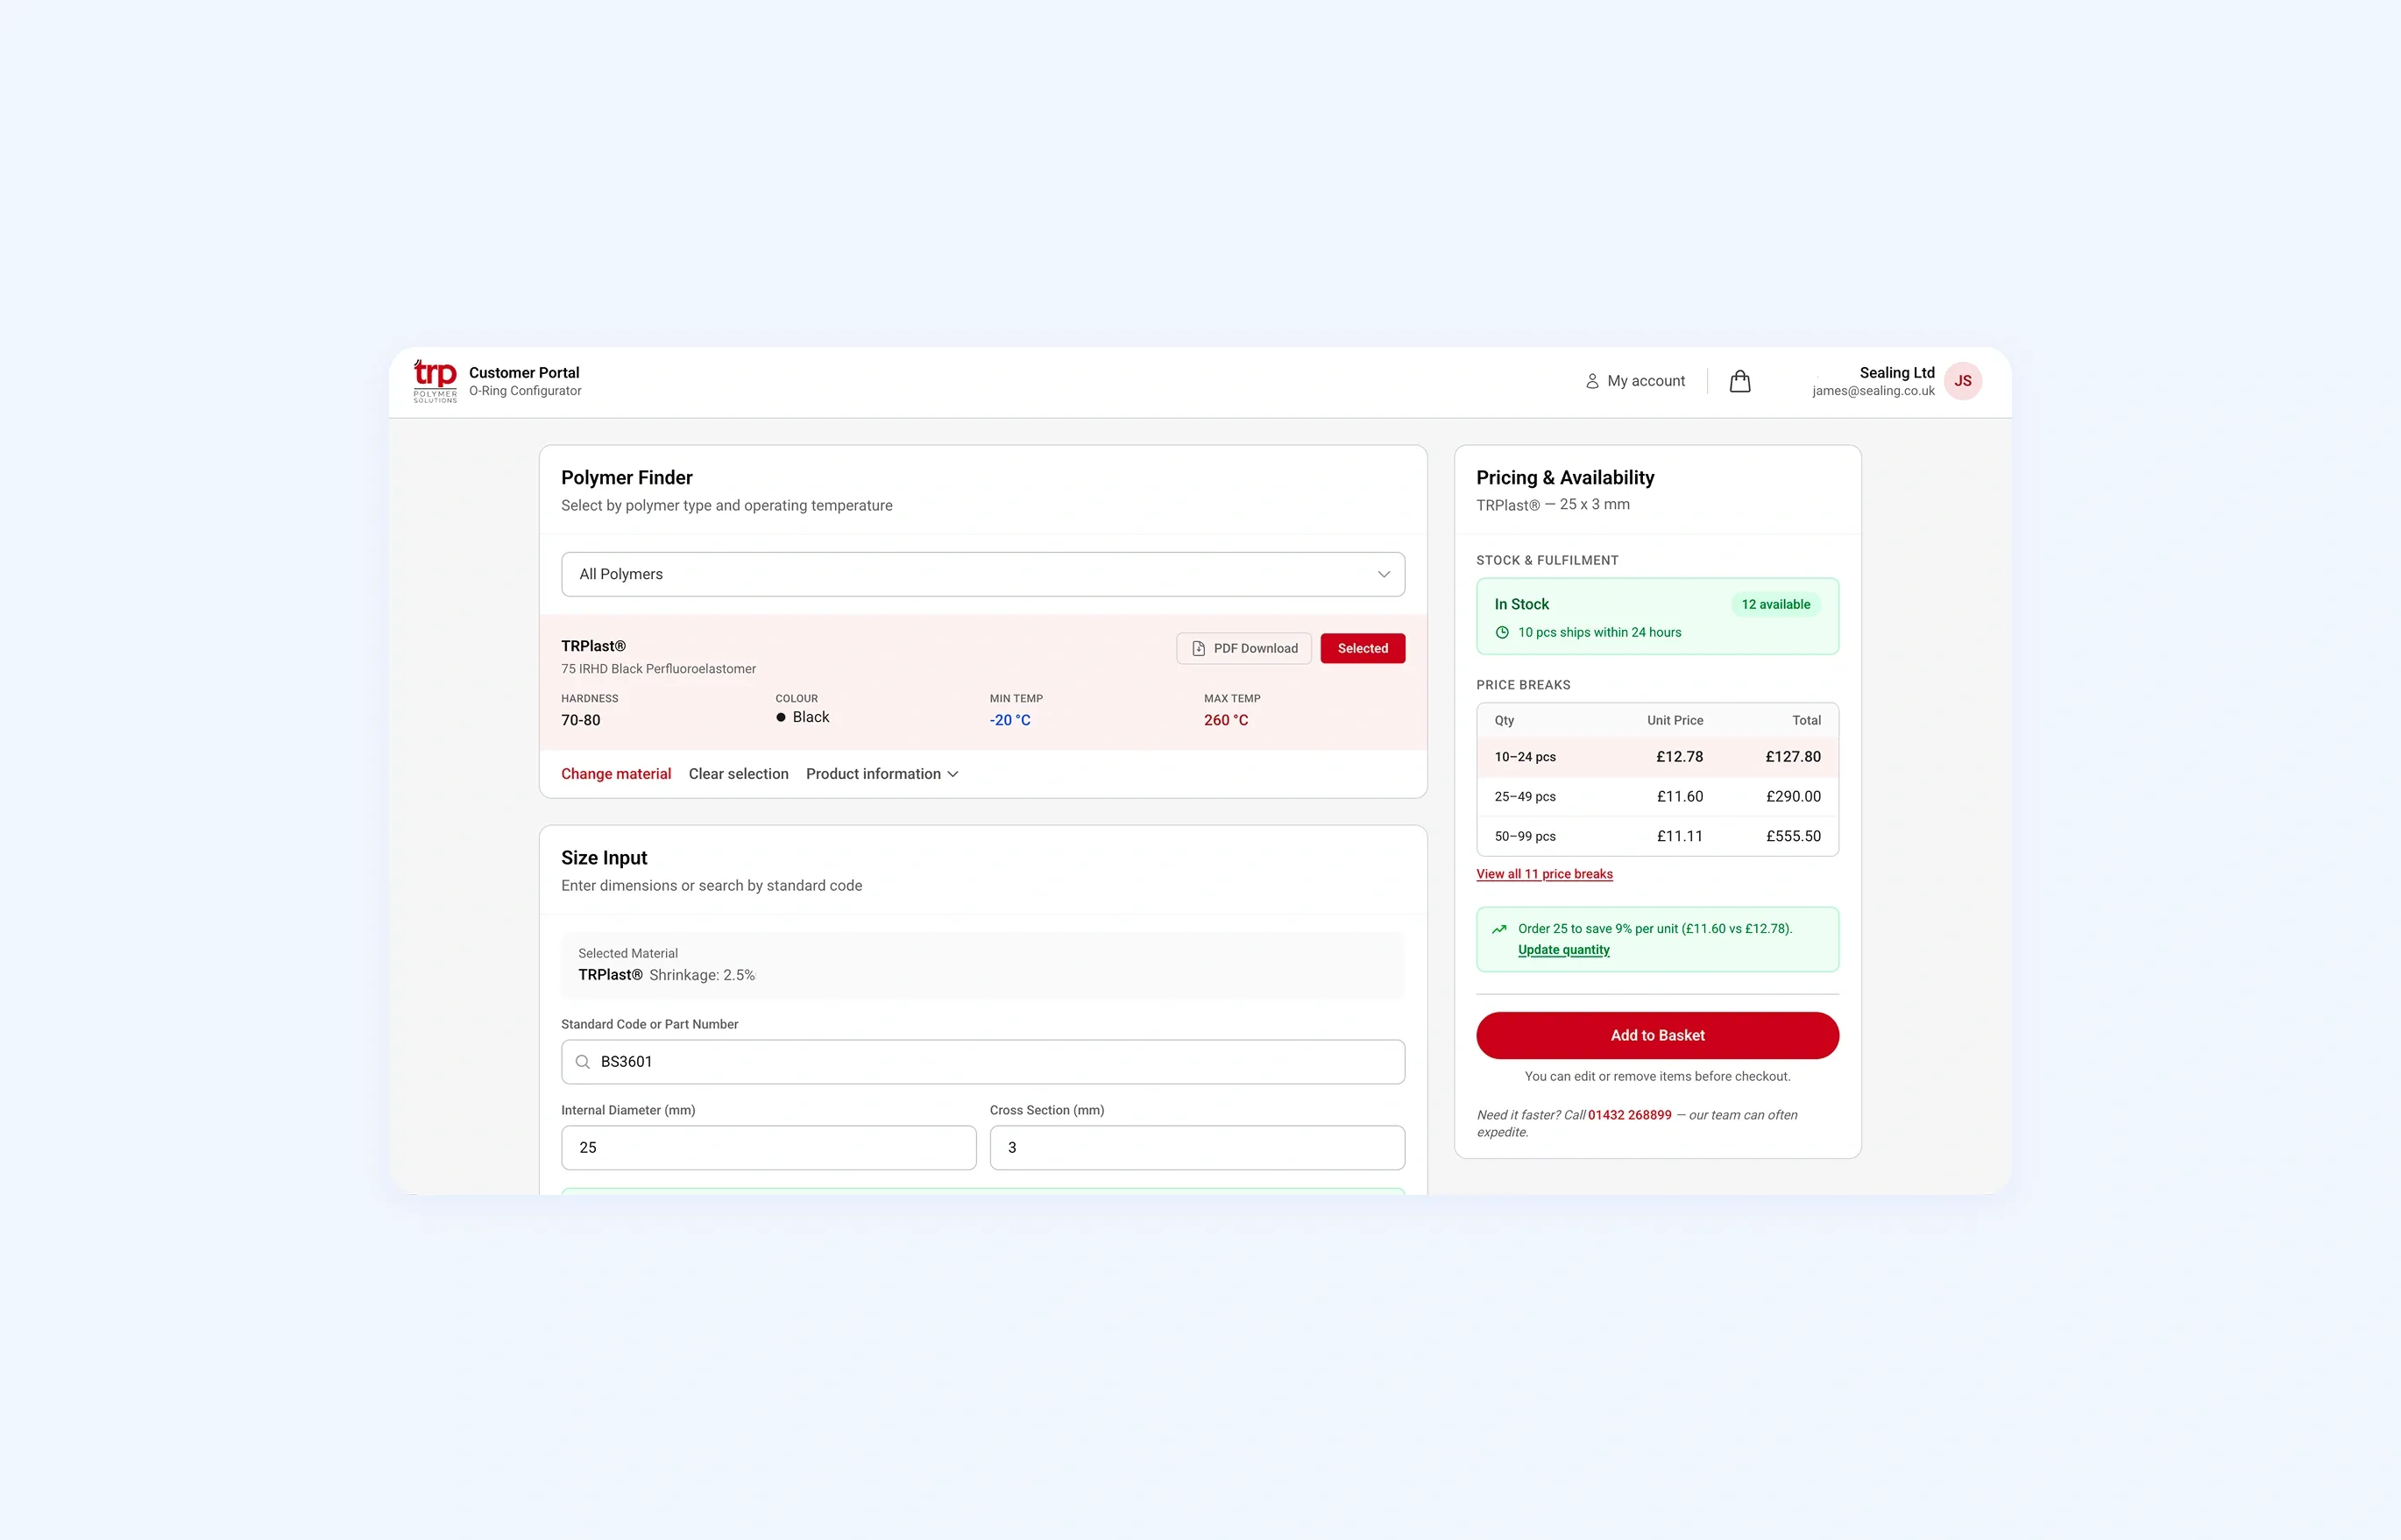Click the document icon in PDF Download
The height and width of the screenshot is (1540, 2401).
click(1198, 648)
